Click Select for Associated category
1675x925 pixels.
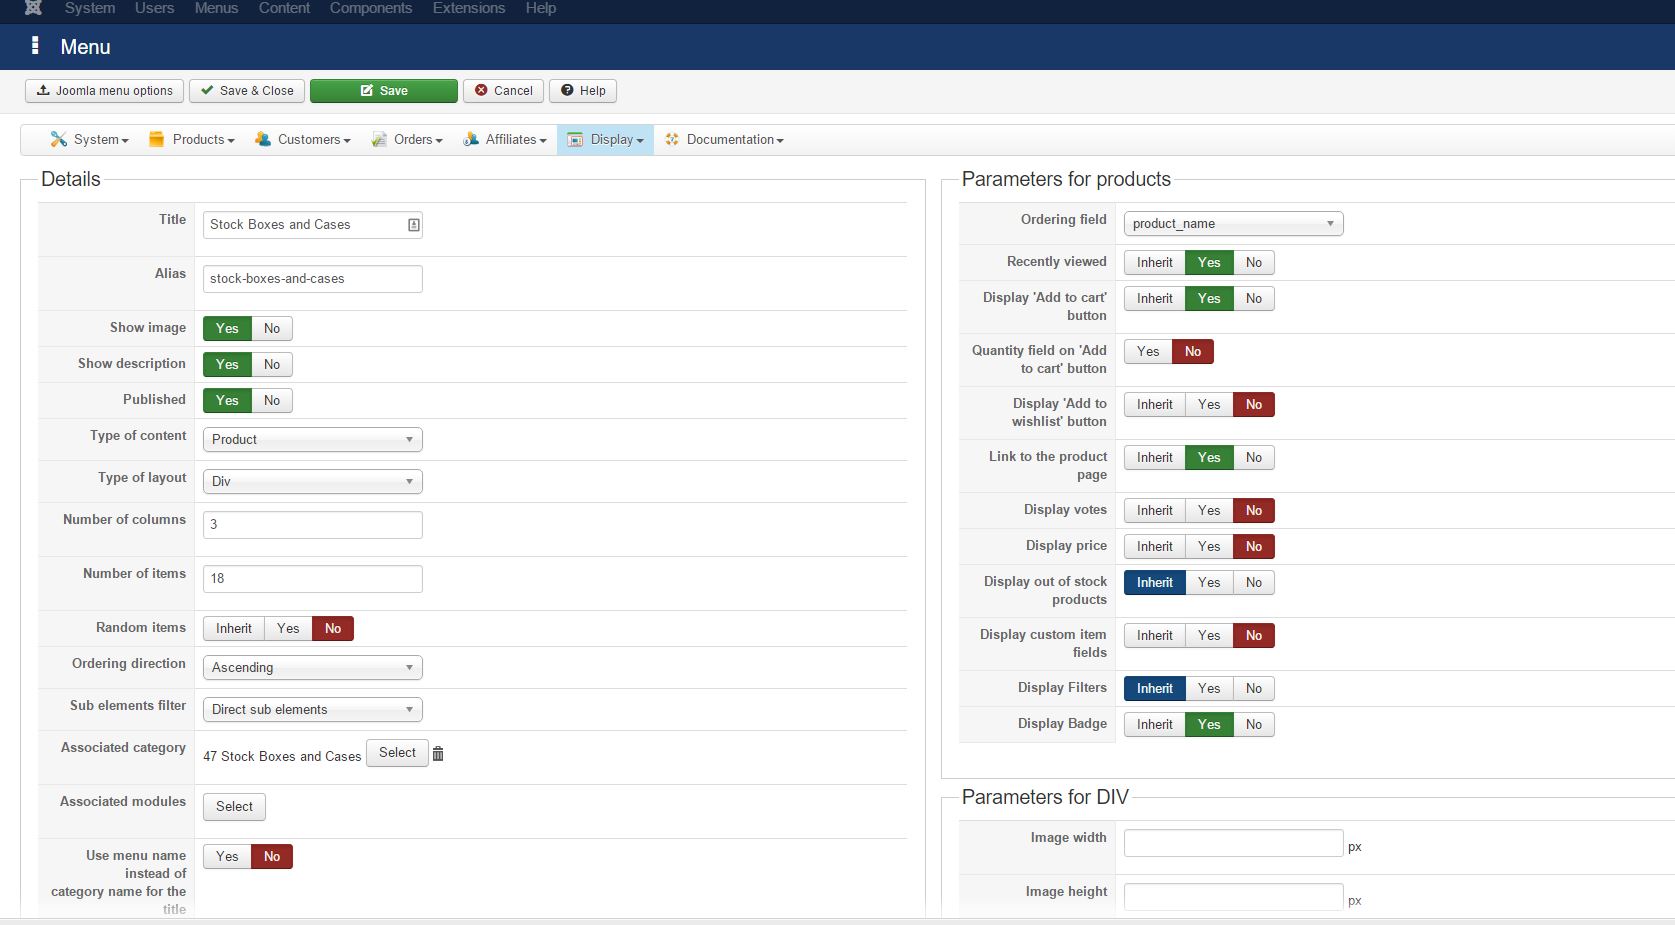click(397, 753)
